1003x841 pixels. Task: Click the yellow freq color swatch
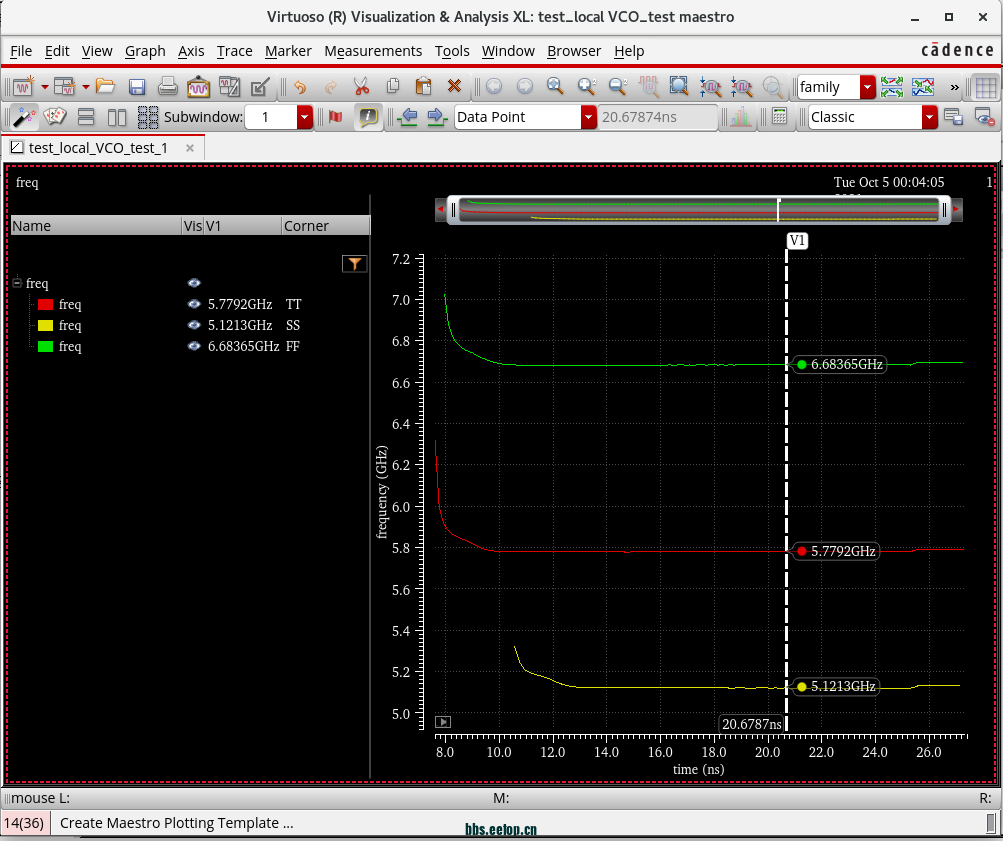click(x=45, y=326)
